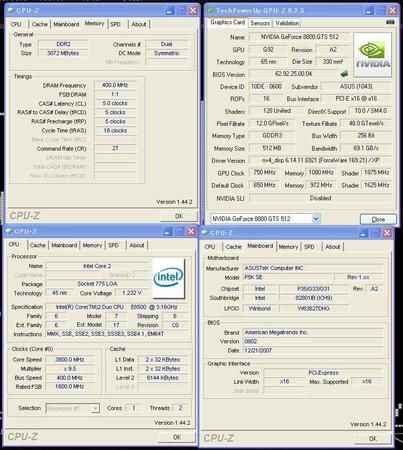Click the Core Voltage 1.232 V value

pyautogui.click(x=132, y=293)
